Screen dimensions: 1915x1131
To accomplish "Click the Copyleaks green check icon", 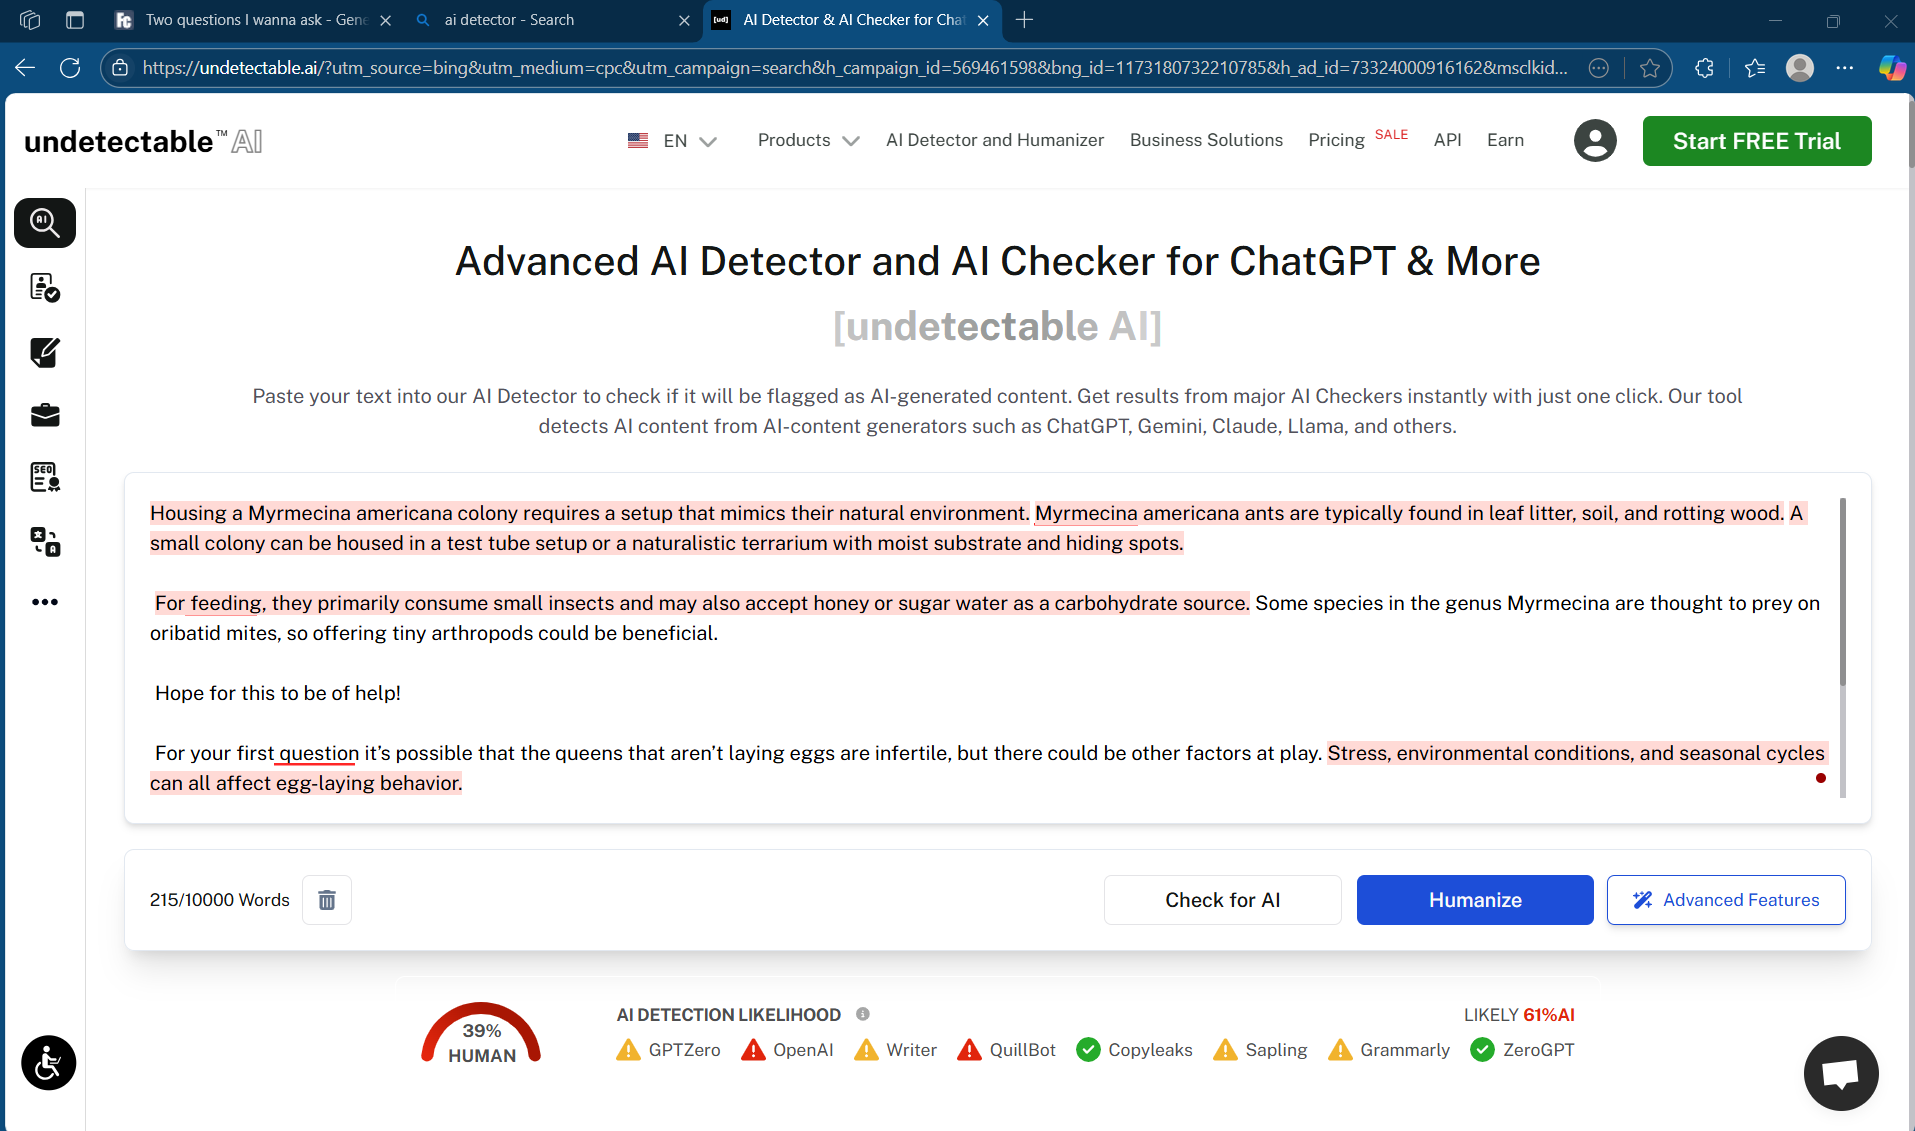I will coord(1088,1050).
